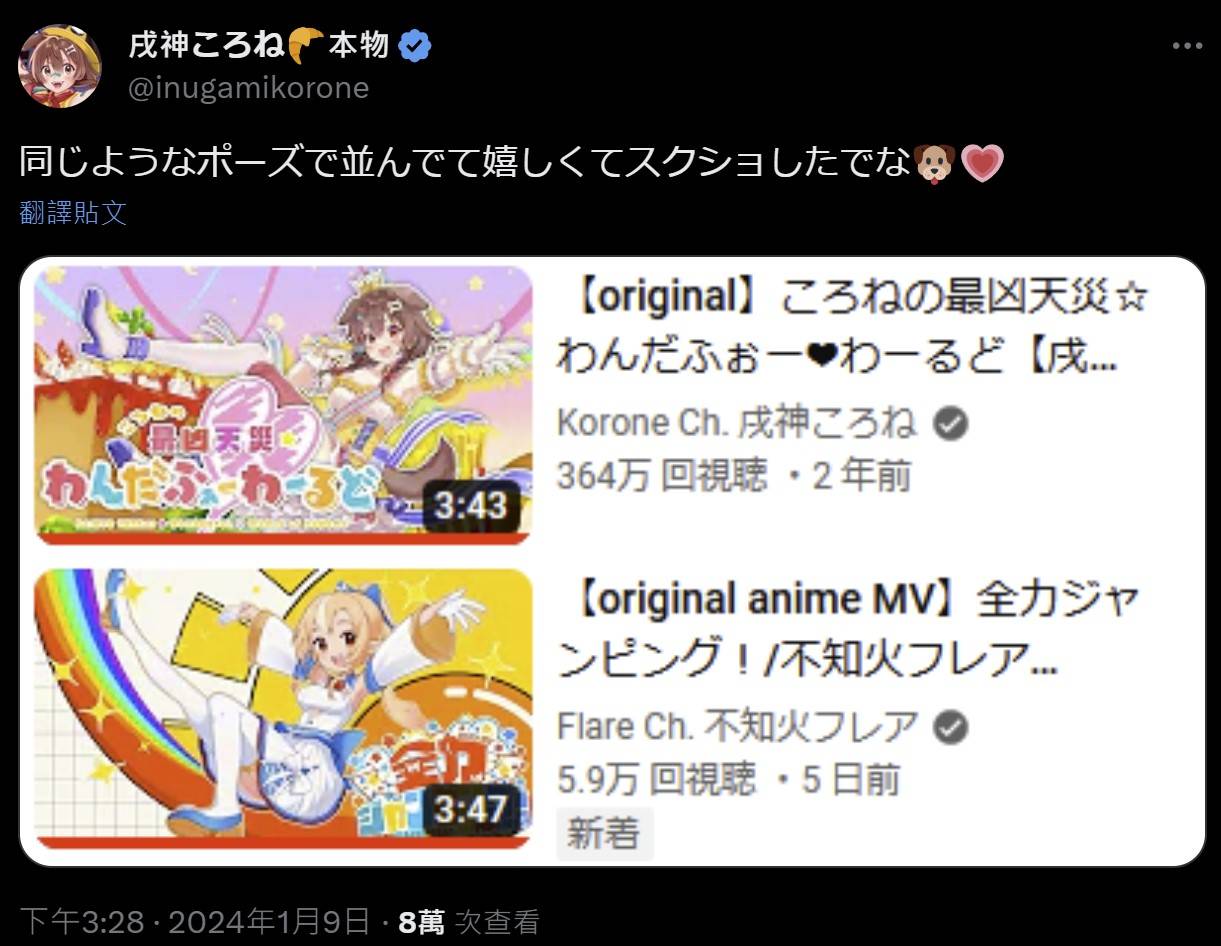This screenshot has width=1221, height=946.
Task: Open the わんだふぉーわーるど video thumbnail
Action: 283,405
